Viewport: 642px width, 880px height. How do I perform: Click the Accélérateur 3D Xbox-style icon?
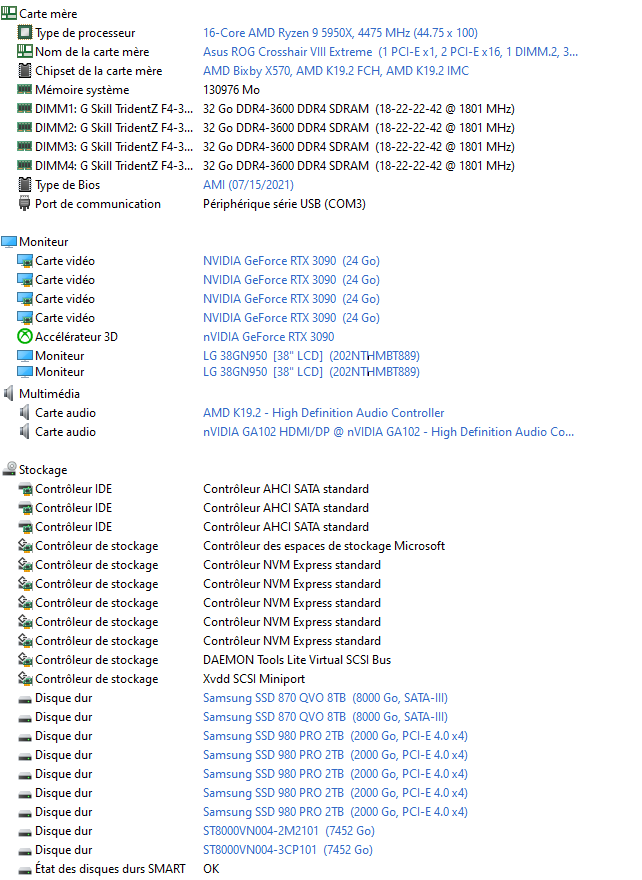pos(25,336)
